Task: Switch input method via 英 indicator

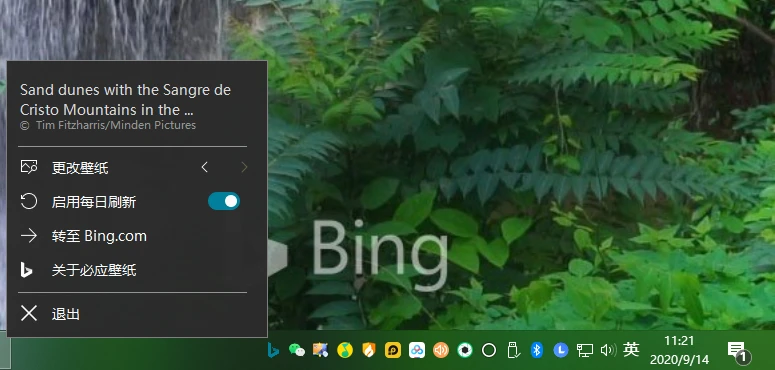Action: [x=631, y=350]
